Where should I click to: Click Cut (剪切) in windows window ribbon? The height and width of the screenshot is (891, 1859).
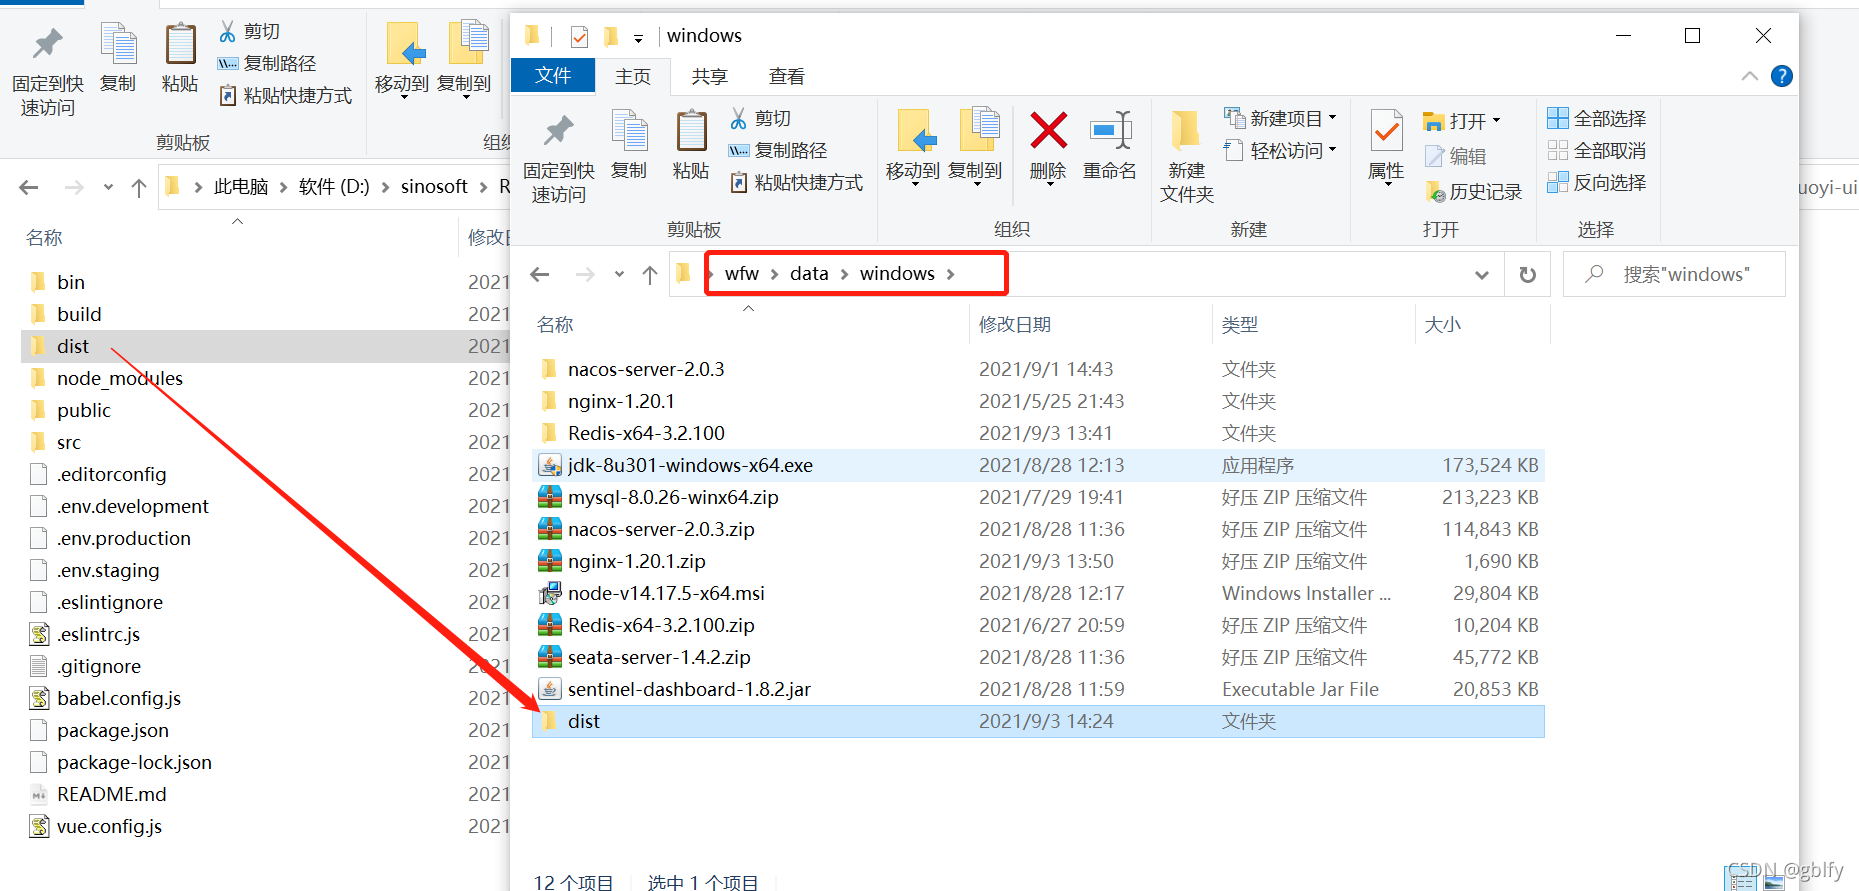tap(761, 118)
